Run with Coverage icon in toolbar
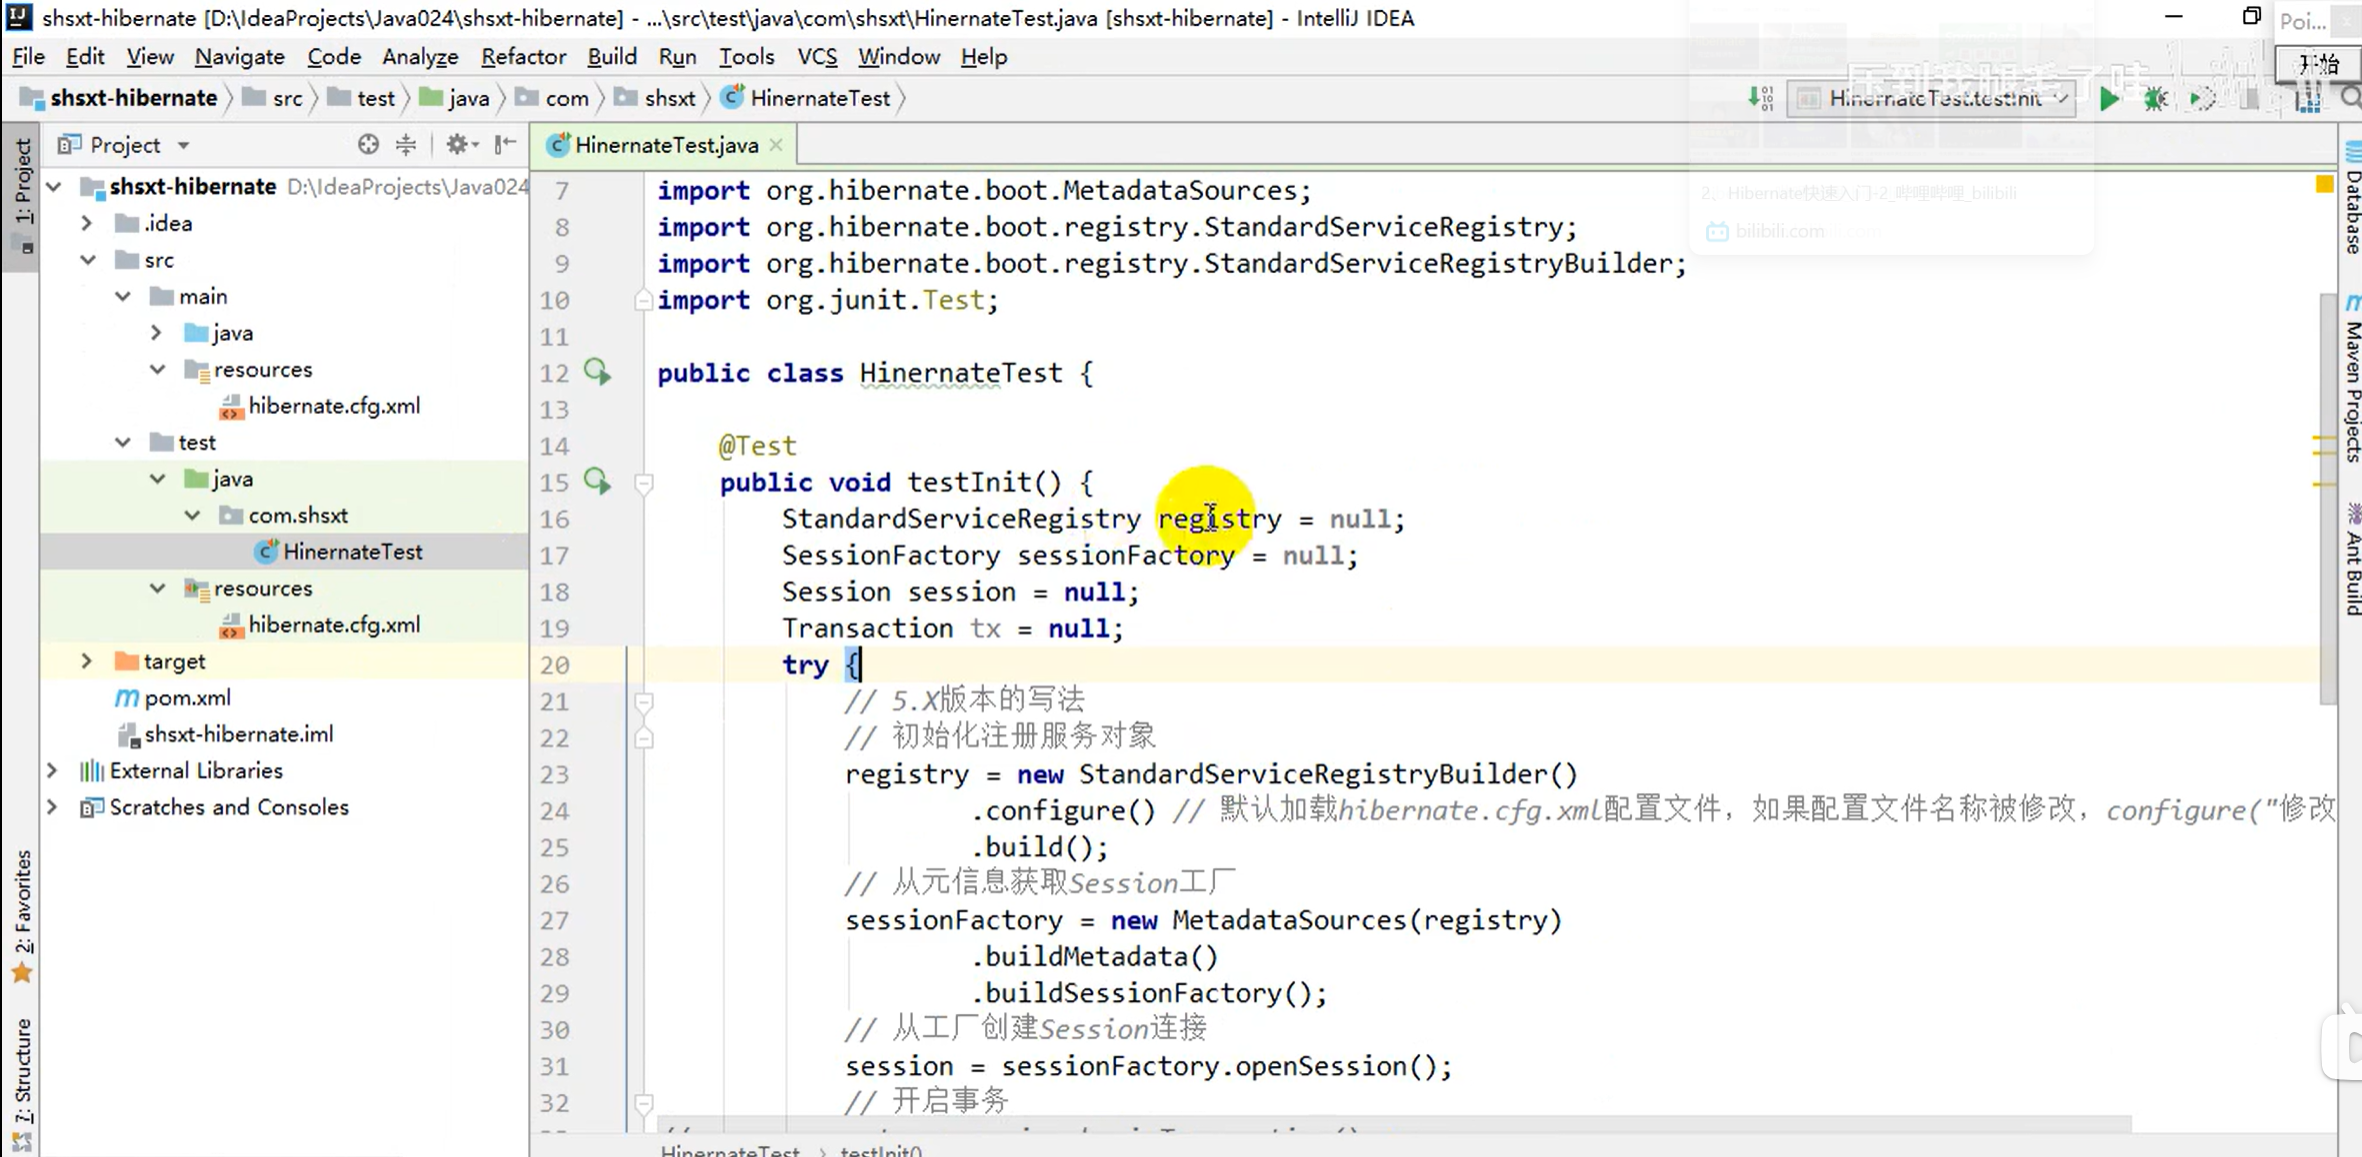The height and width of the screenshot is (1157, 2362). 2202,98
